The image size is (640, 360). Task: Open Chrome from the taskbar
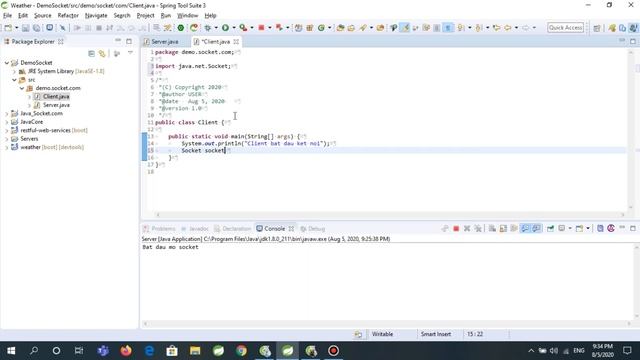241,351
